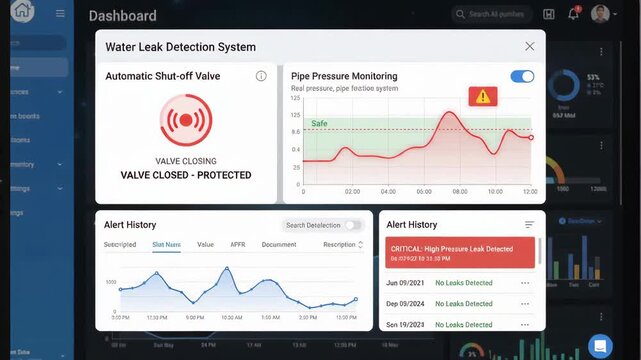Open kebab menu on donut chart card

tap(601, 51)
